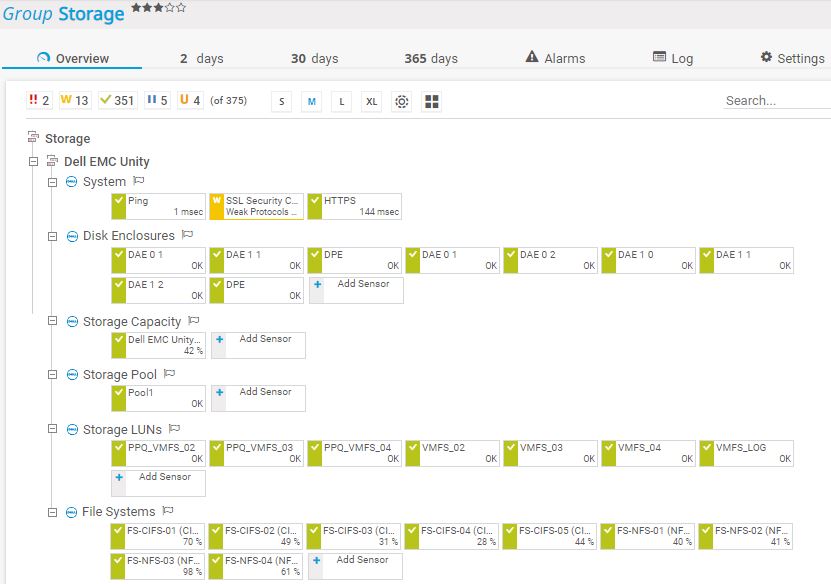The image size is (831, 584).
Task: Switch to the 30 days tab
Action: pyautogui.click(x=314, y=58)
